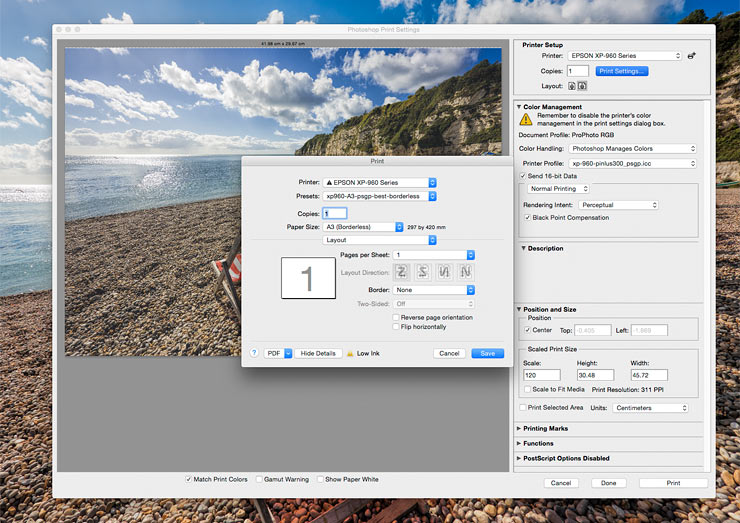Viewport: 740px width, 523px height.
Task: Click the Width field showing 45.72
Action: point(649,375)
